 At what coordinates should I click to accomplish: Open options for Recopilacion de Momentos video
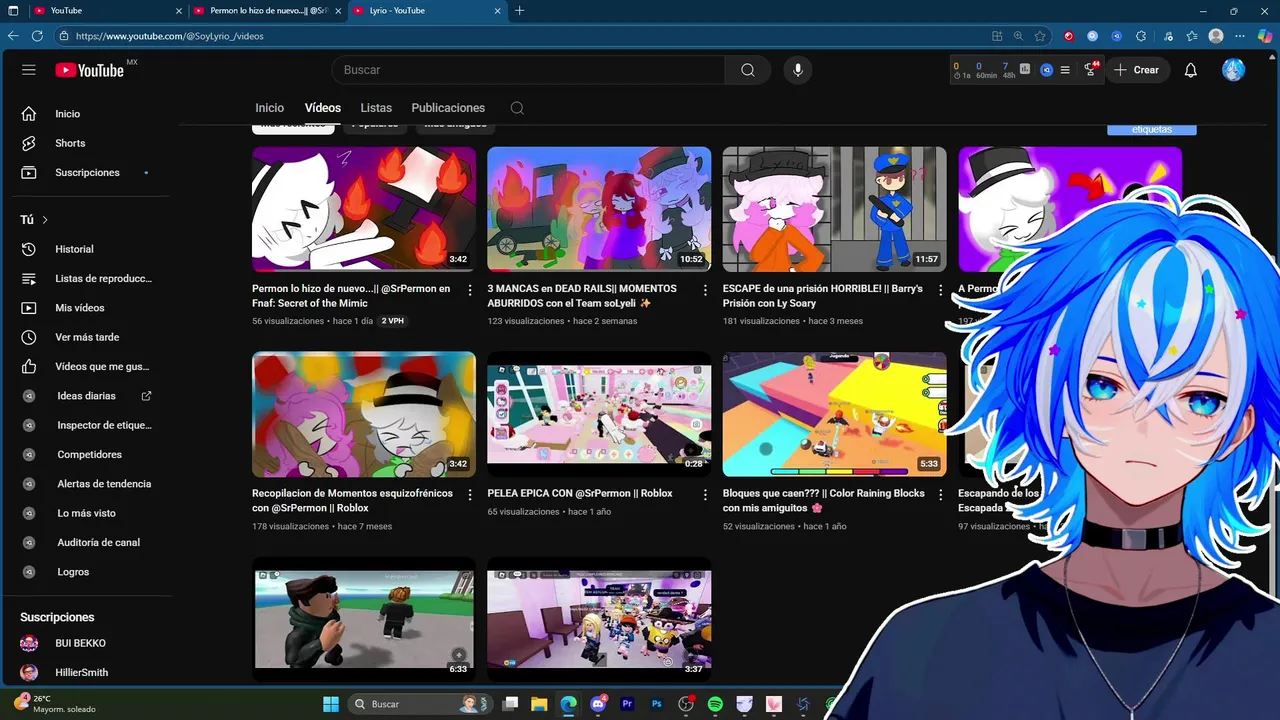[470, 495]
